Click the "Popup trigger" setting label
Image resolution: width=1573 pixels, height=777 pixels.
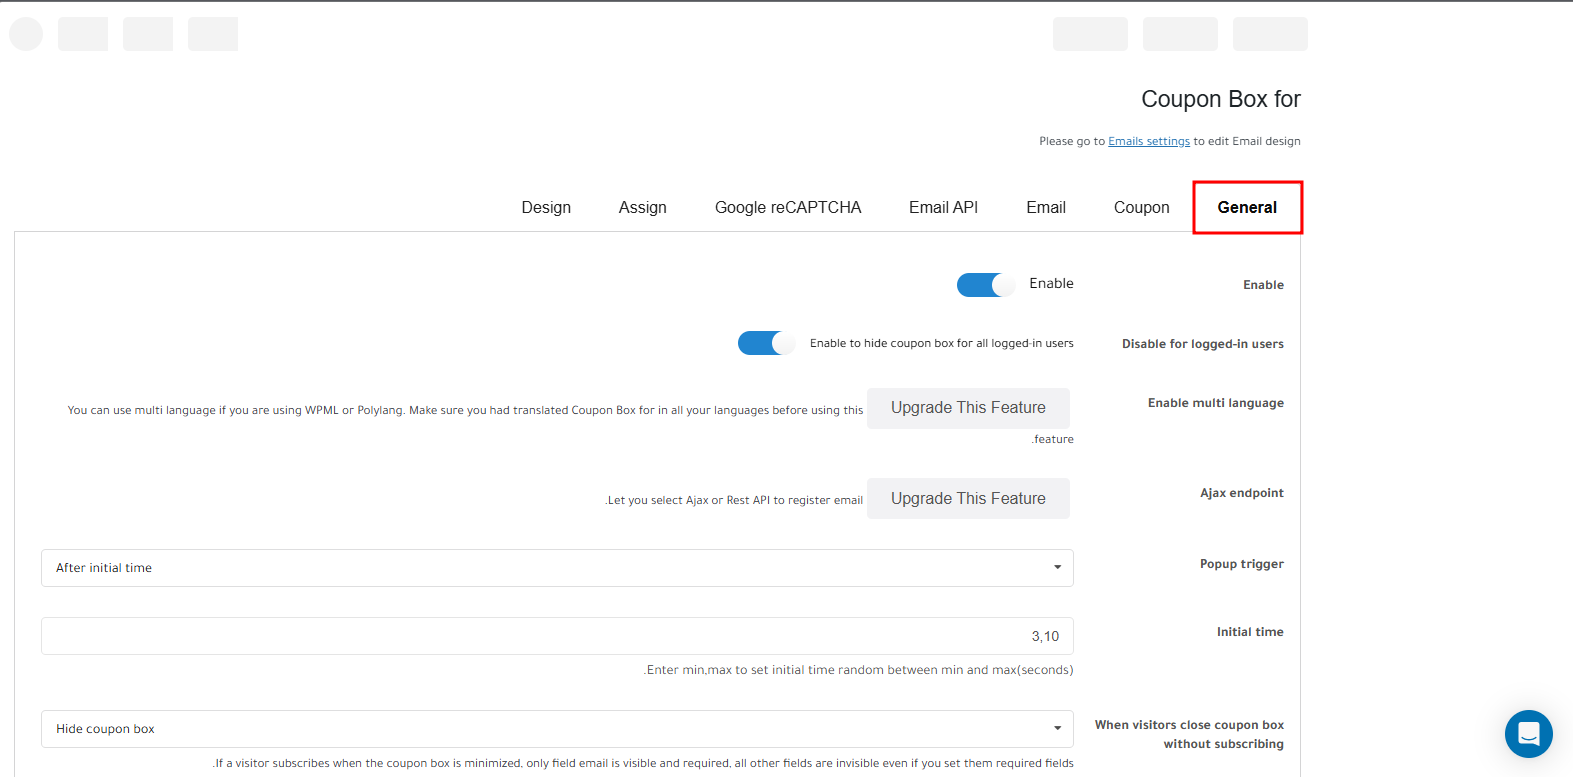click(1241, 564)
